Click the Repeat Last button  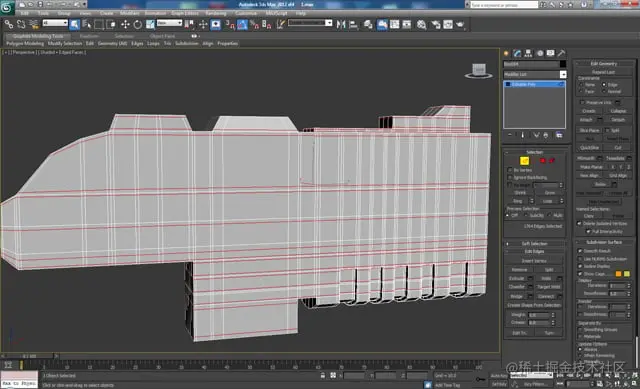pos(604,72)
